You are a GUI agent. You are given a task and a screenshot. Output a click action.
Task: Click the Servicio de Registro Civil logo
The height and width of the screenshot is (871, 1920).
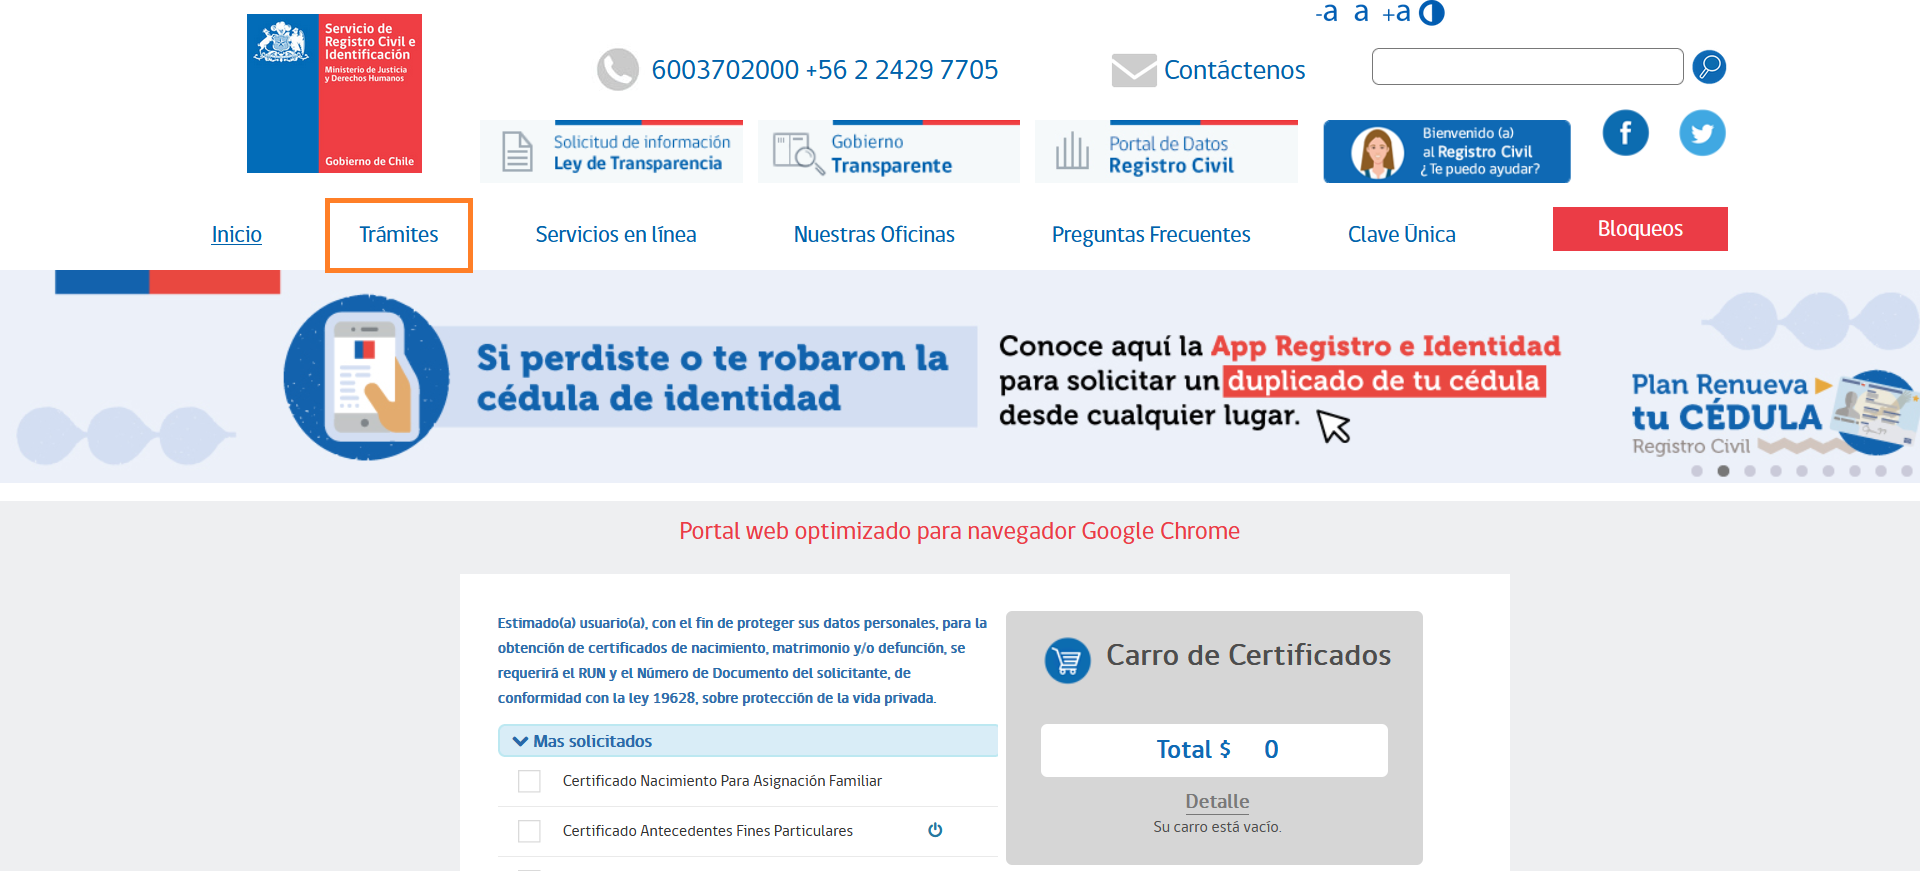coord(334,93)
